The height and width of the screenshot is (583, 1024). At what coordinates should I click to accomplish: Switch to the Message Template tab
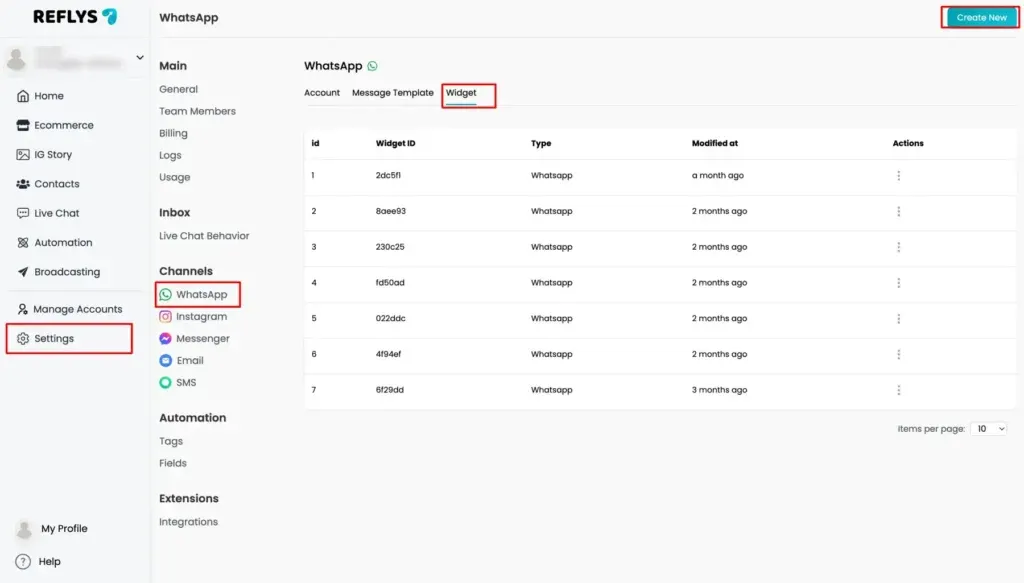[x=392, y=93]
